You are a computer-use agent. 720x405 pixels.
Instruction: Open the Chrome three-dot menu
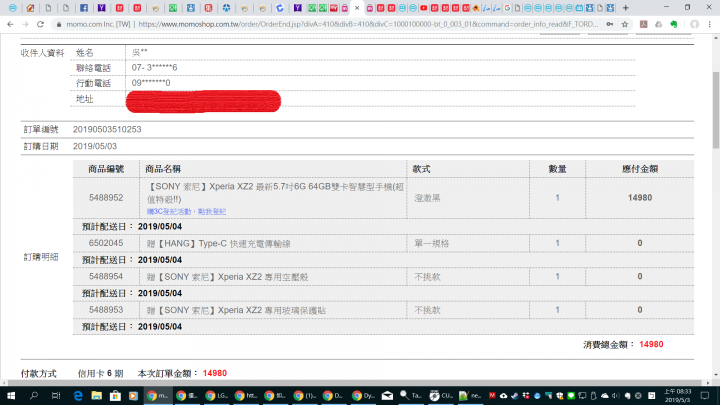coord(709,24)
